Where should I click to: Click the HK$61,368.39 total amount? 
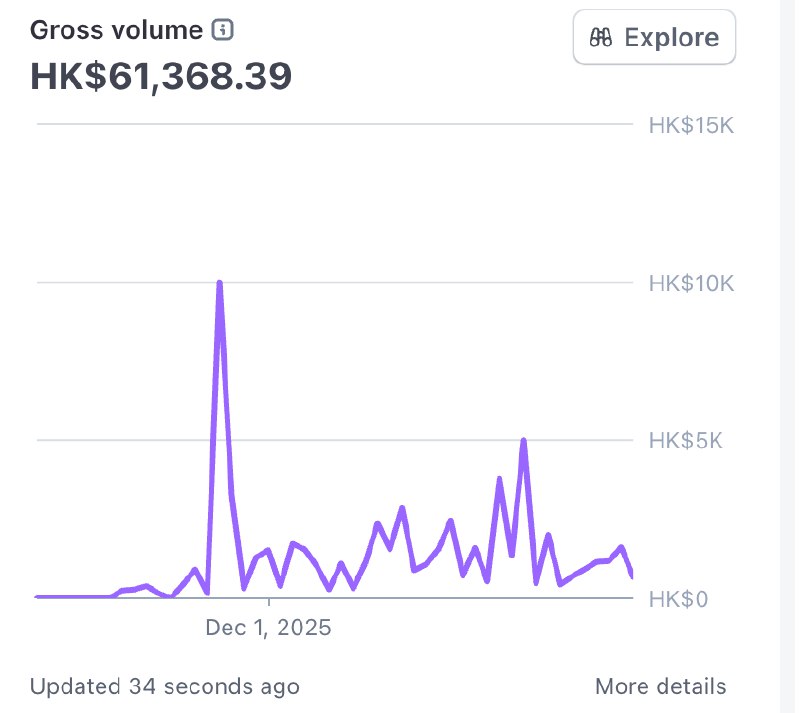point(161,75)
